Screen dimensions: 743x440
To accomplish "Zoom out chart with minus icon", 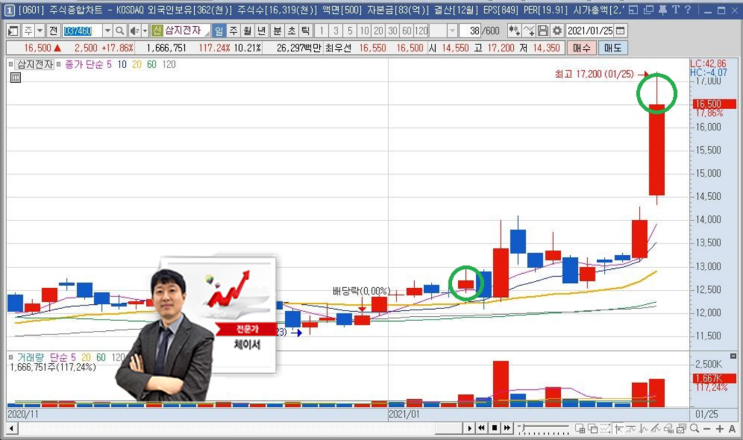I will point(707,429).
